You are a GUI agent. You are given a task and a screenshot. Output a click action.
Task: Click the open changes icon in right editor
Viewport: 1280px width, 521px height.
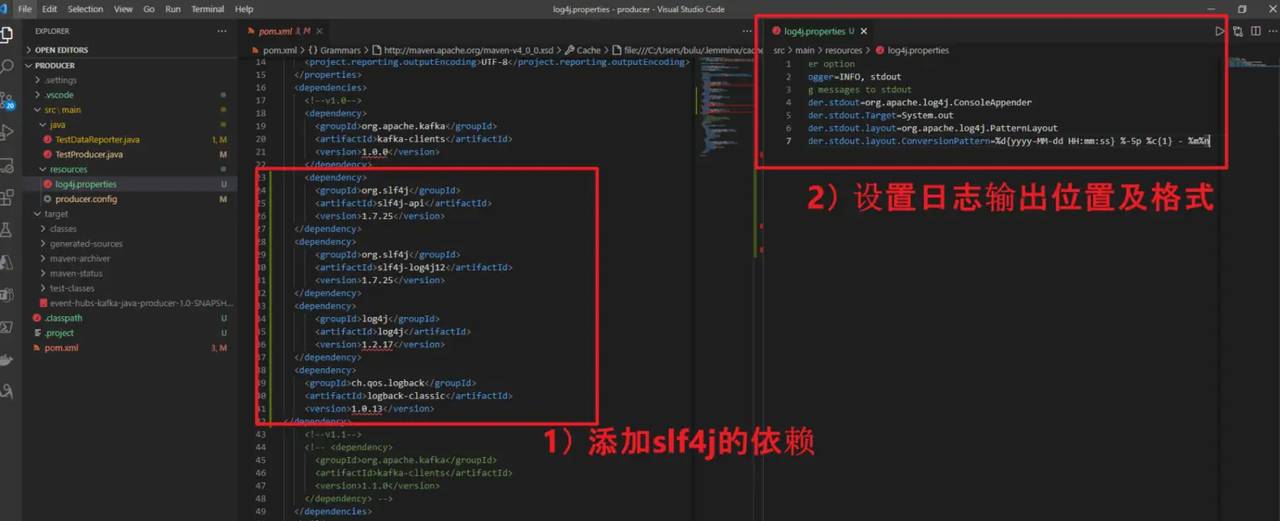(1238, 31)
